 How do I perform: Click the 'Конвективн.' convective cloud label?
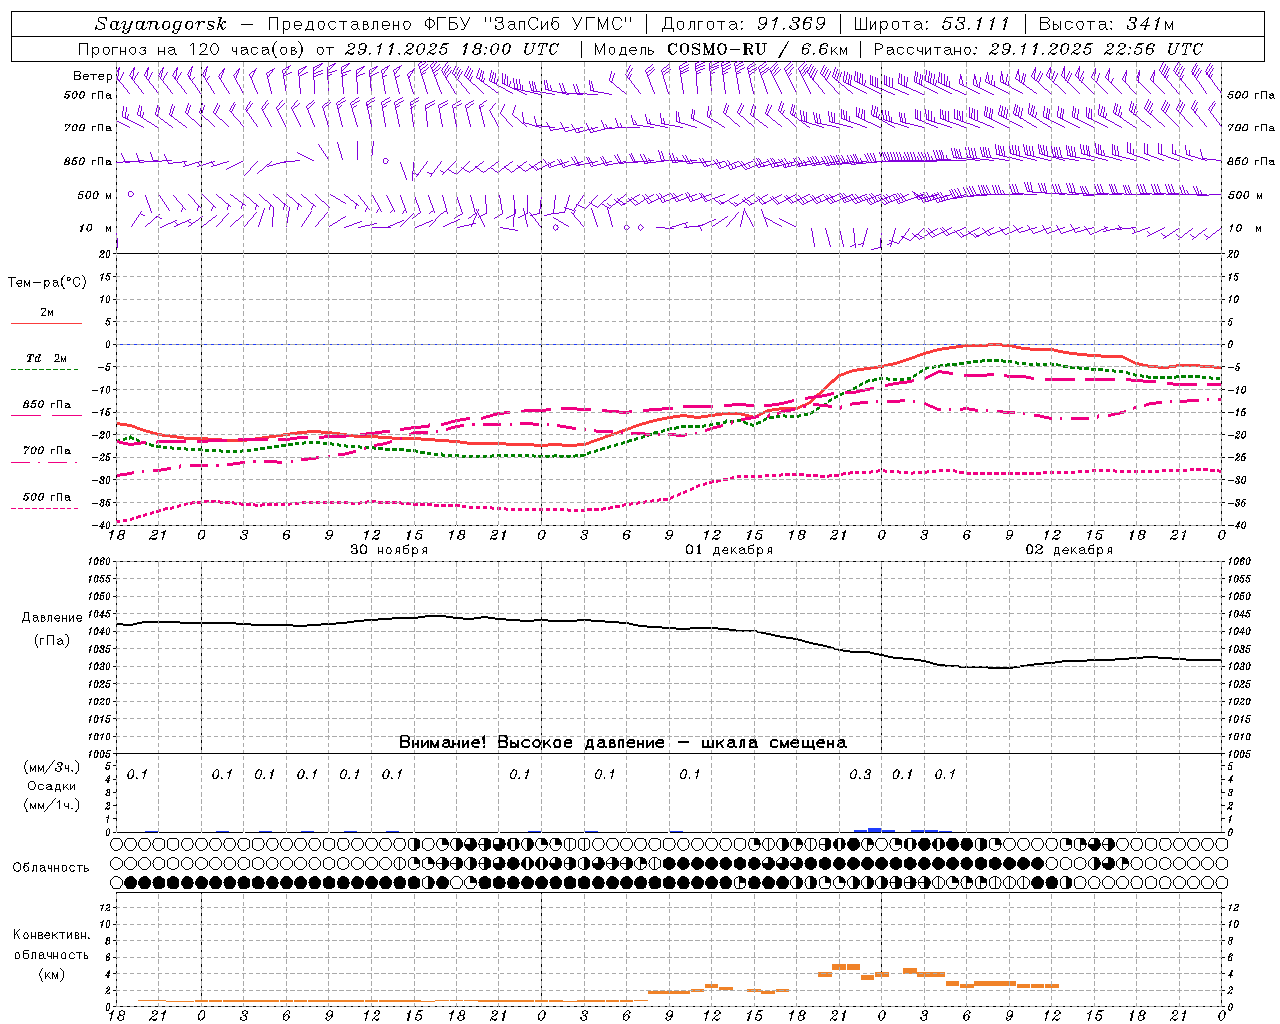(51, 935)
